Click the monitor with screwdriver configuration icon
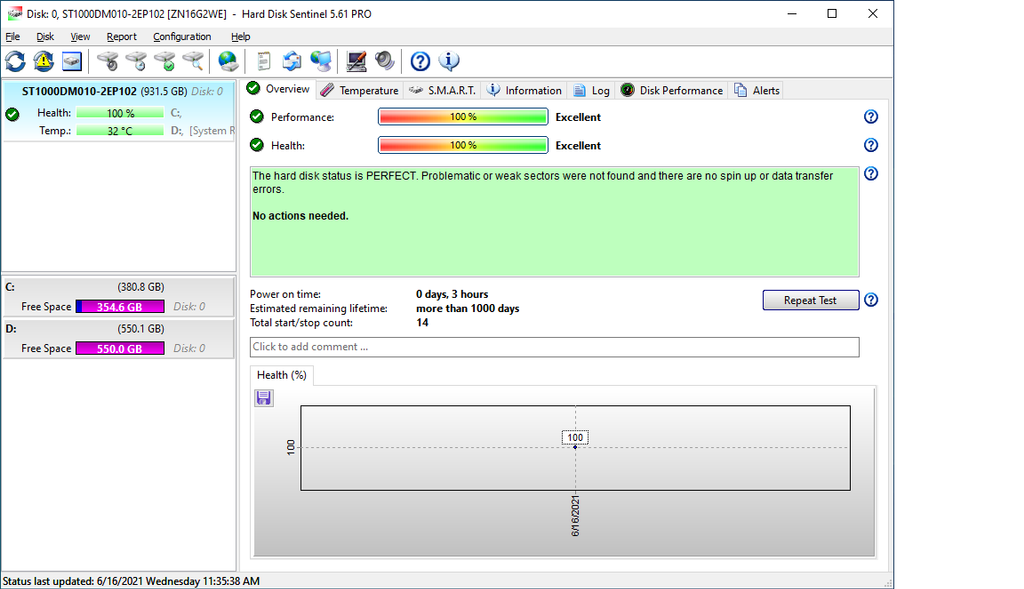 click(x=356, y=61)
